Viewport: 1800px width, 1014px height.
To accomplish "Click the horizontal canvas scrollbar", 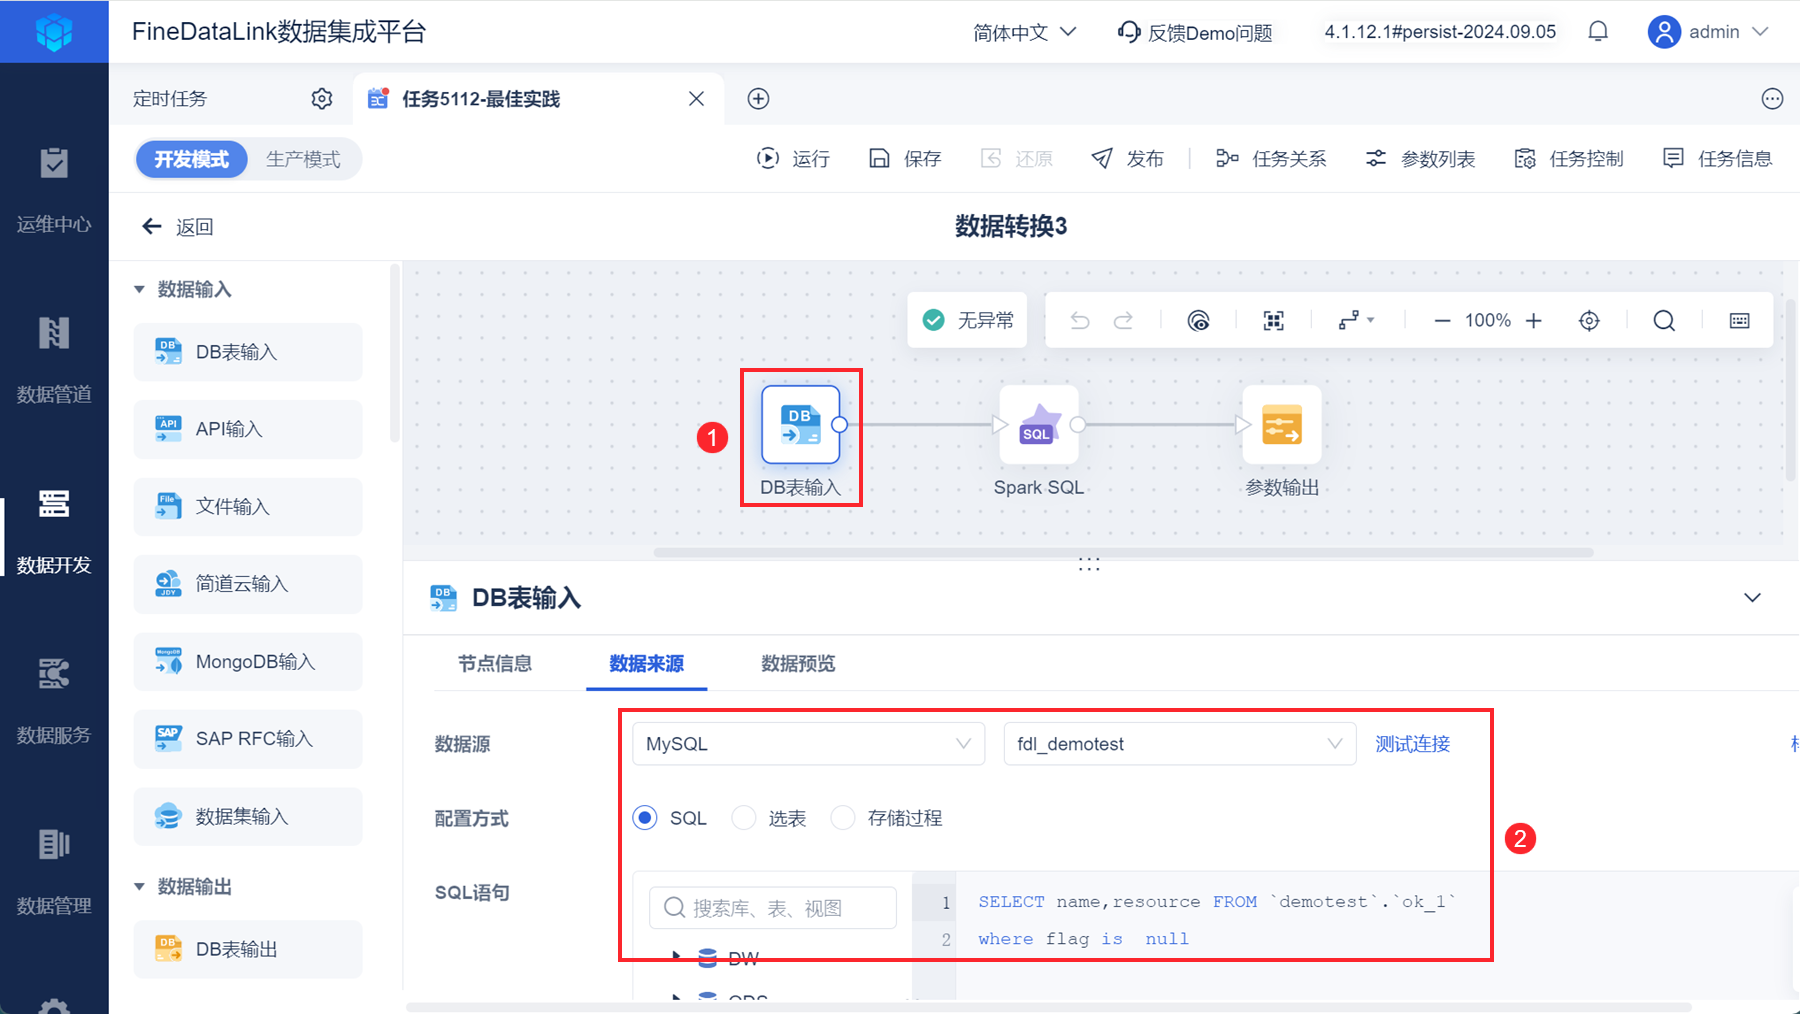I will 1123,552.
